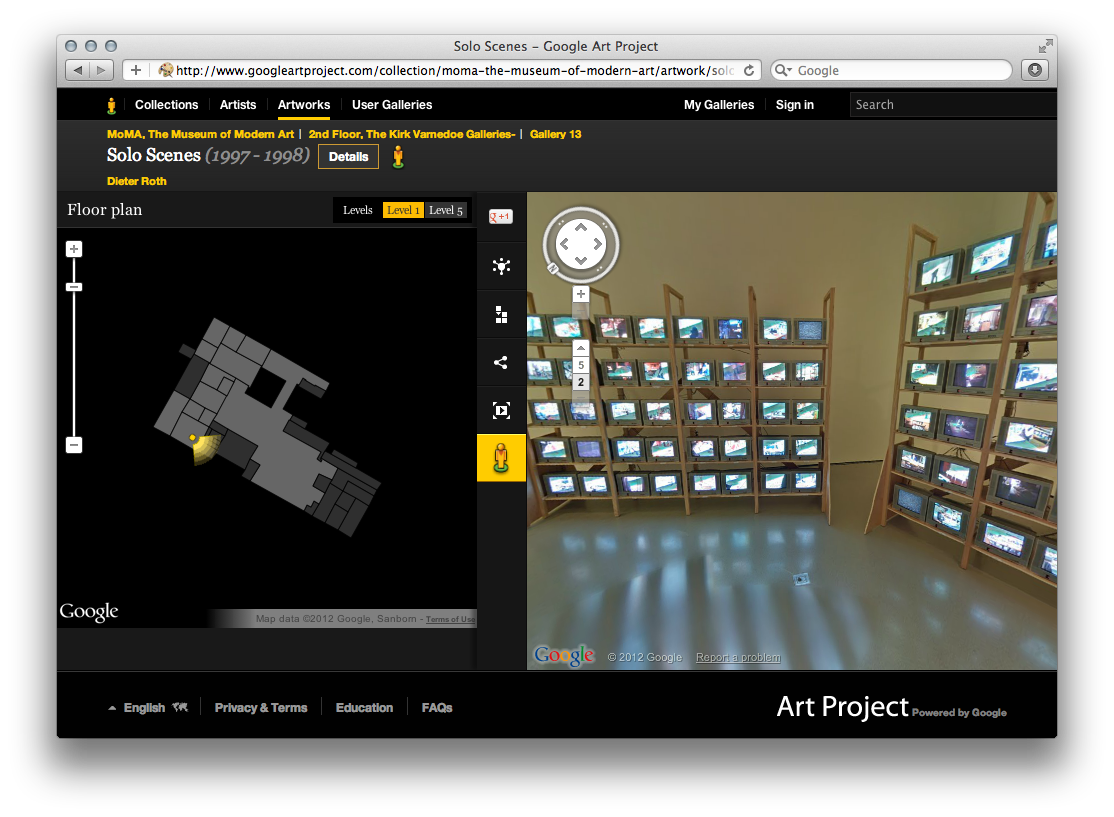Open the Artworks menu in the navigation bar
This screenshot has width=1114, height=817.
coord(304,104)
